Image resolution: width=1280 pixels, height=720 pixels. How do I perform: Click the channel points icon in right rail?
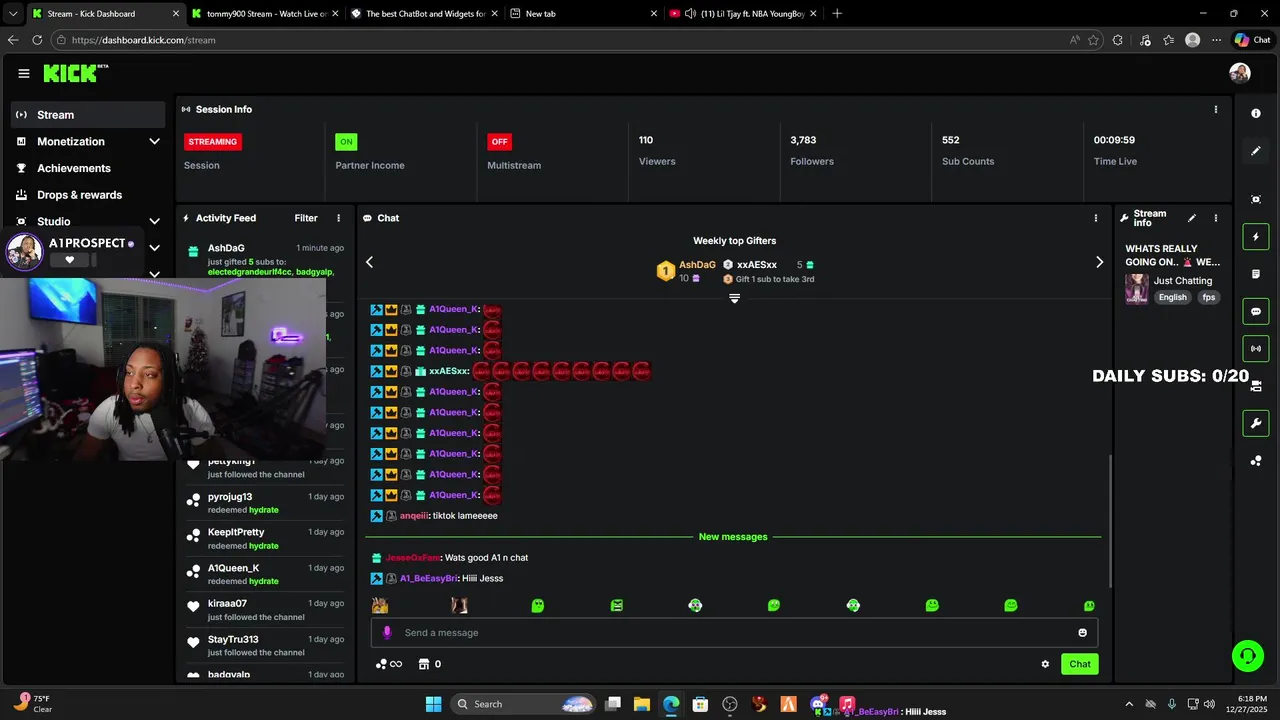[x=1256, y=460]
